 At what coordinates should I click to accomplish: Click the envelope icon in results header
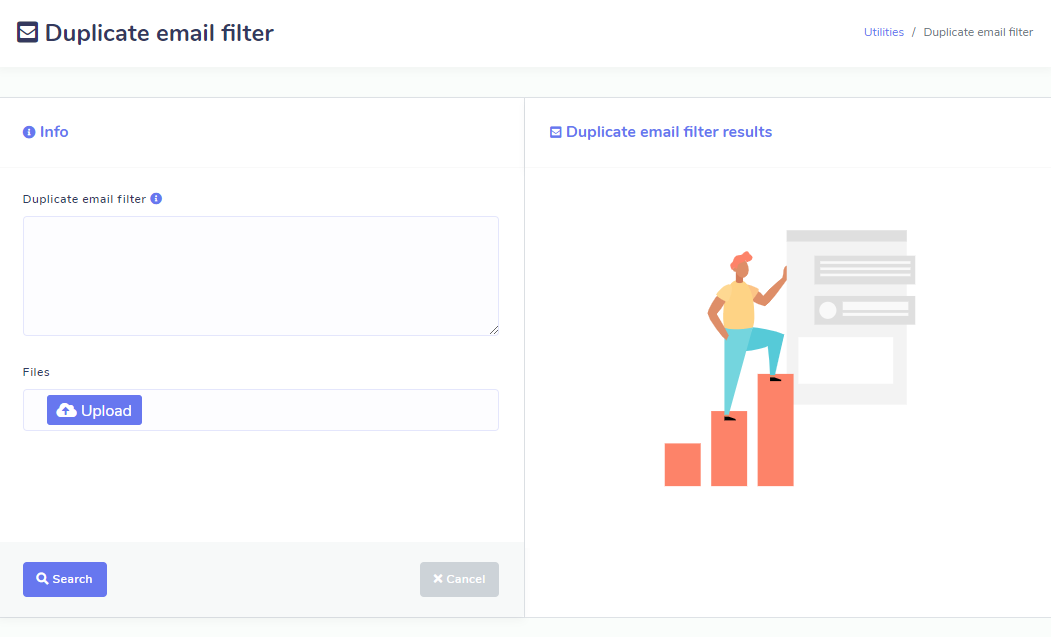coord(556,132)
